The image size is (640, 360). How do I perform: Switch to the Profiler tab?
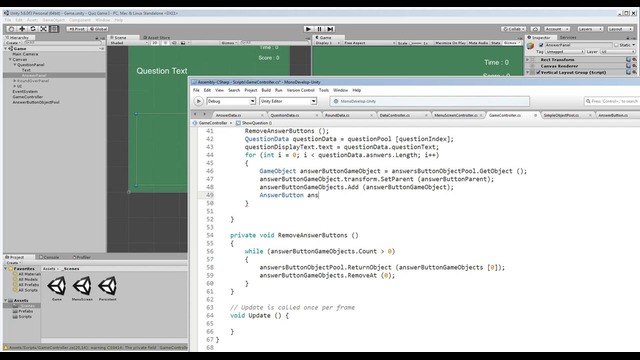[x=81, y=257]
